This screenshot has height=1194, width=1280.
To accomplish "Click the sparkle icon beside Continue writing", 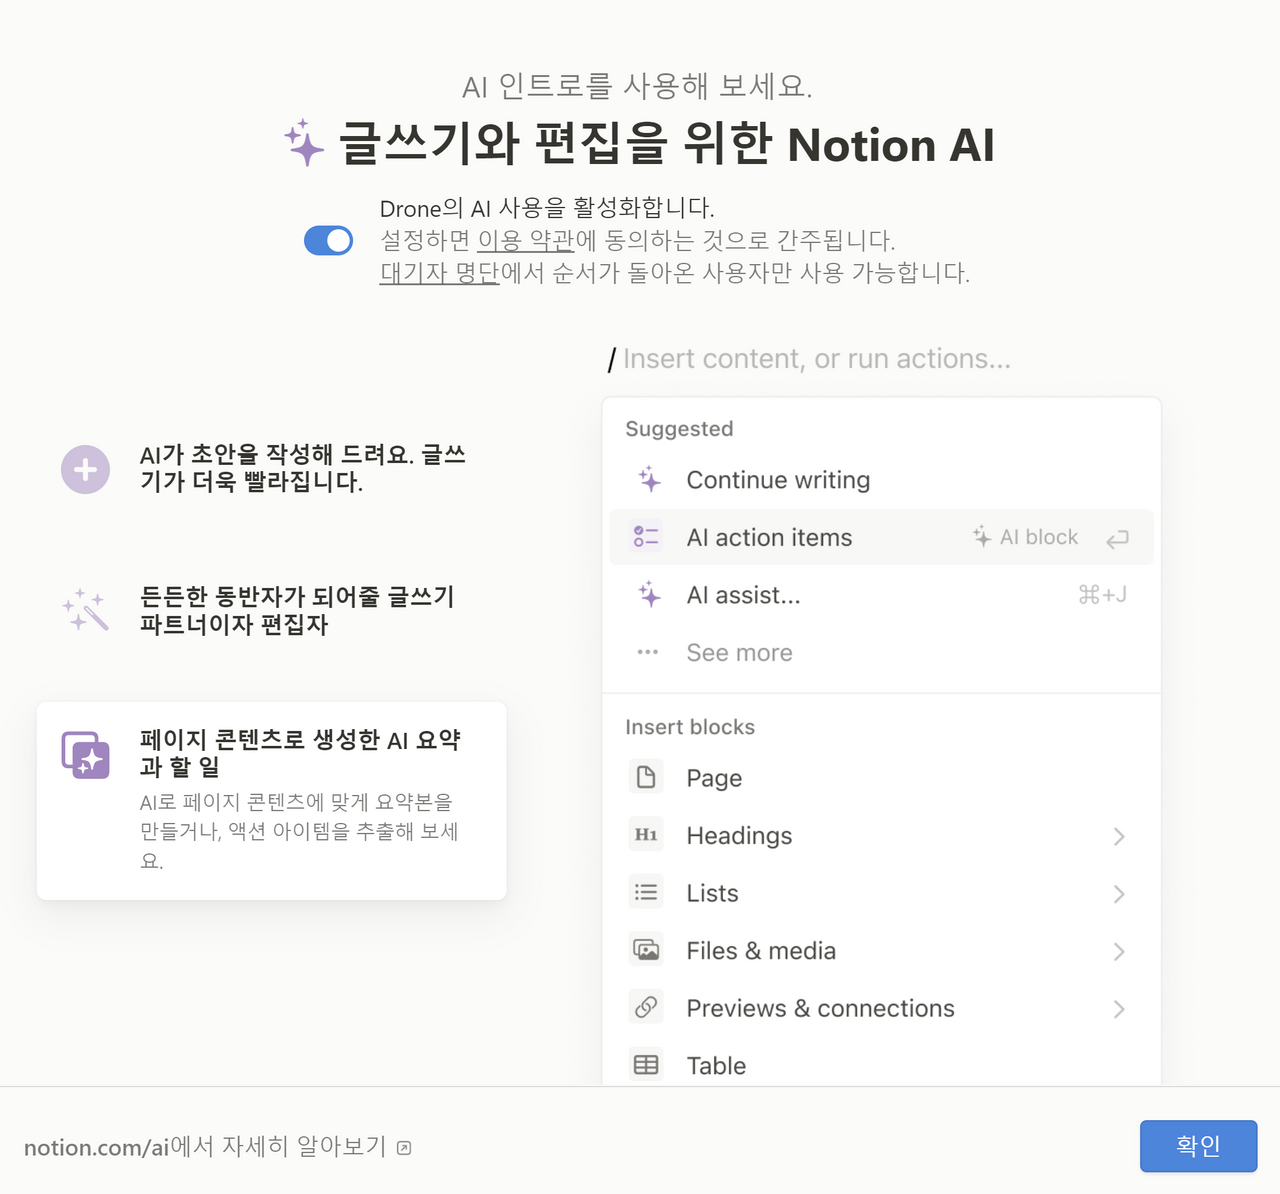I will pyautogui.click(x=649, y=480).
